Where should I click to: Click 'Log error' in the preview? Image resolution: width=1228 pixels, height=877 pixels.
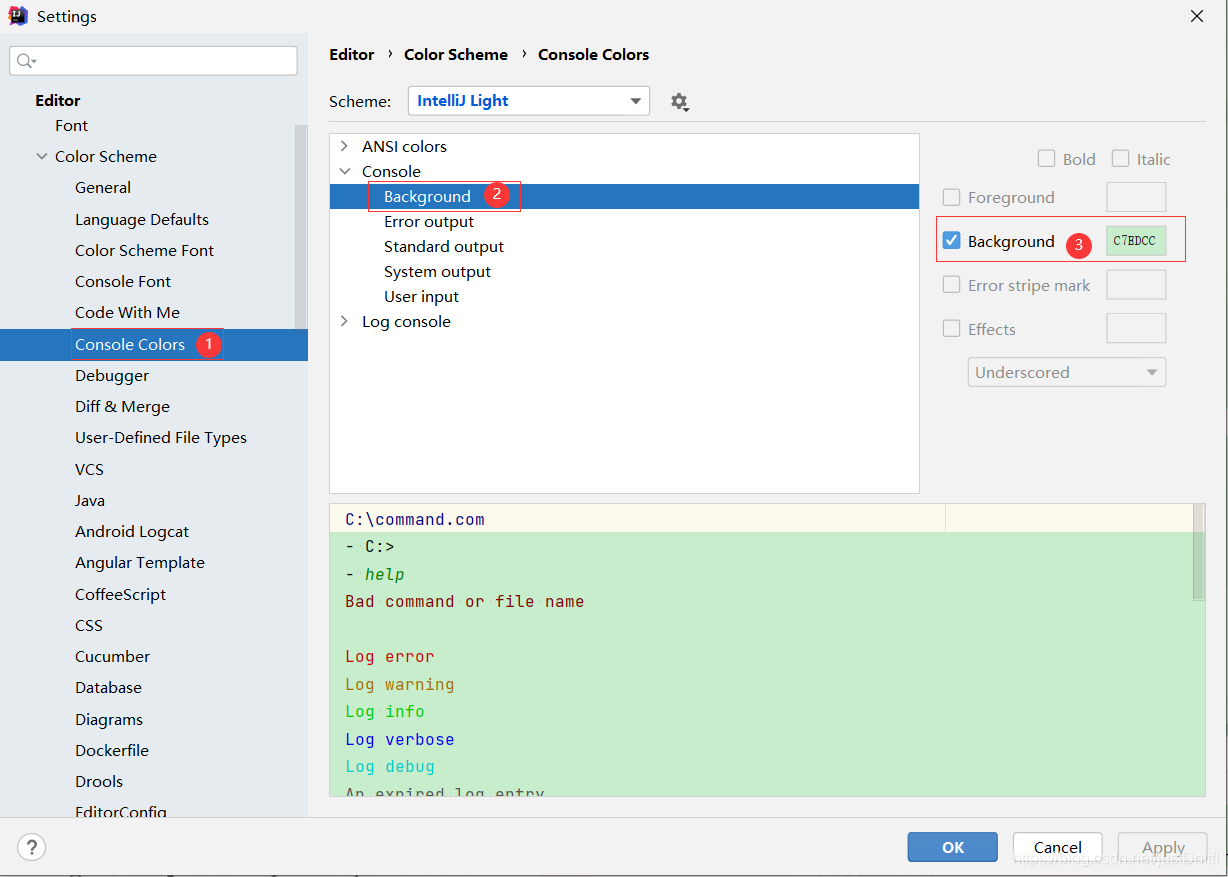pos(390,657)
